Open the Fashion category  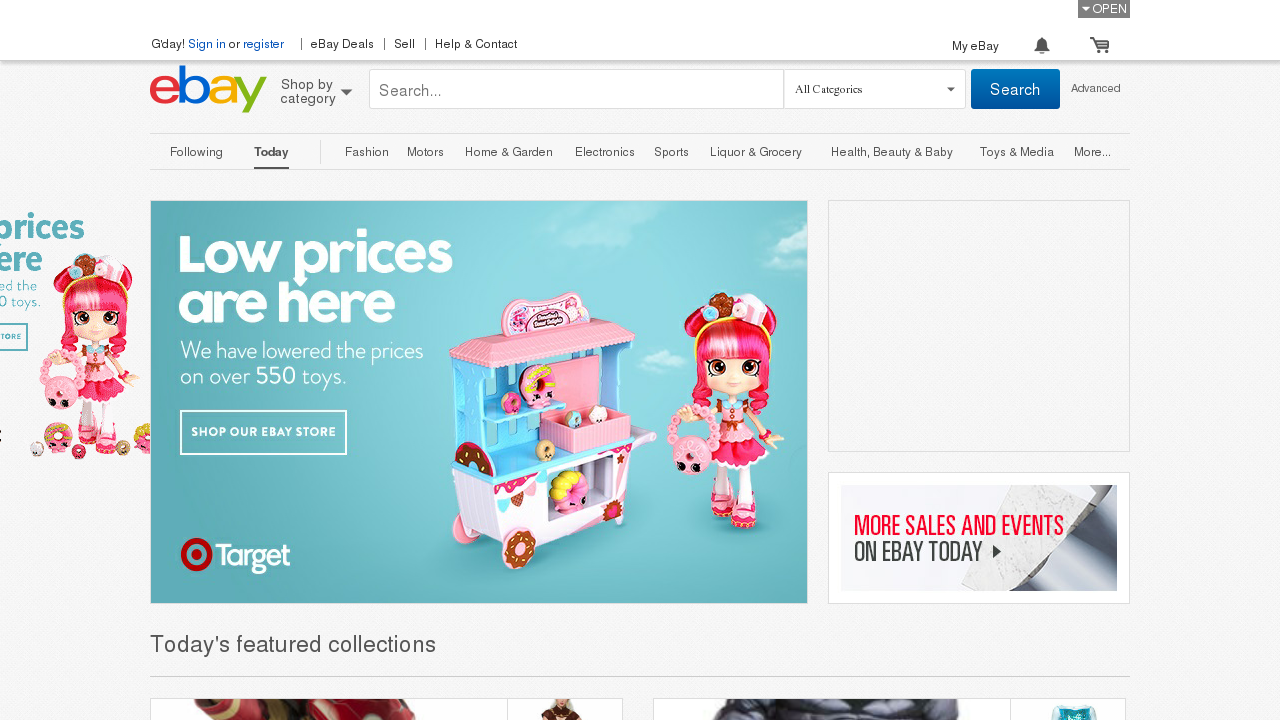(367, 152)
